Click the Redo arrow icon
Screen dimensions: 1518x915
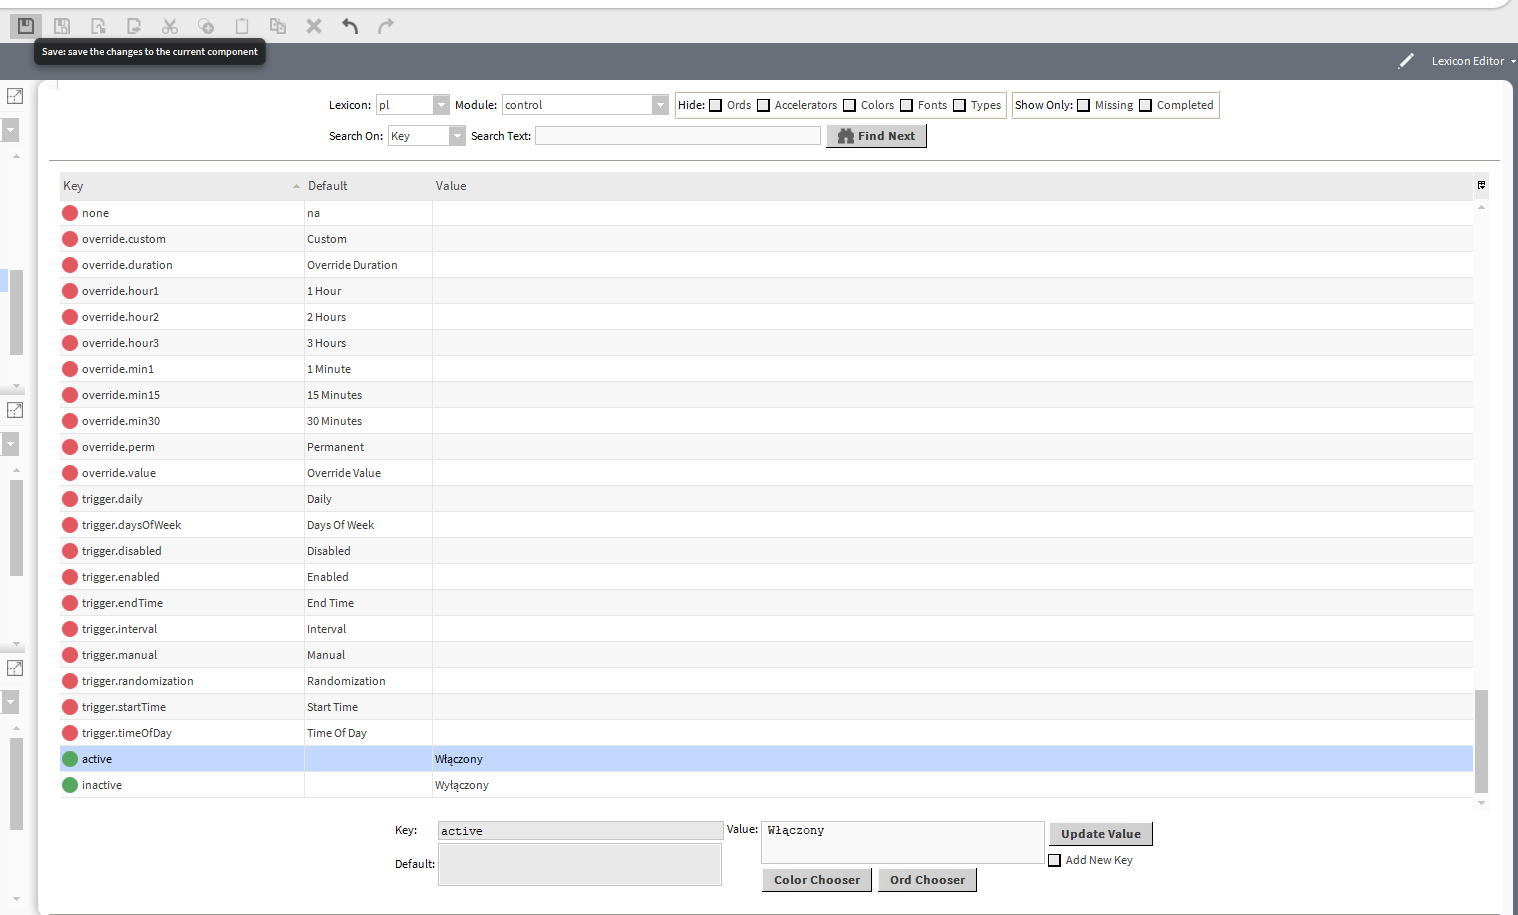[x=386, y=26]
